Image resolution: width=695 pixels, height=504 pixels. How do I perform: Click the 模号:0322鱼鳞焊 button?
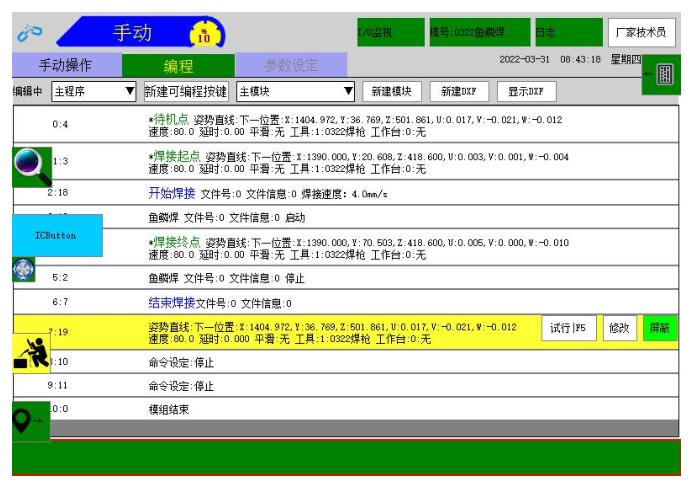(x=480, y=32)
